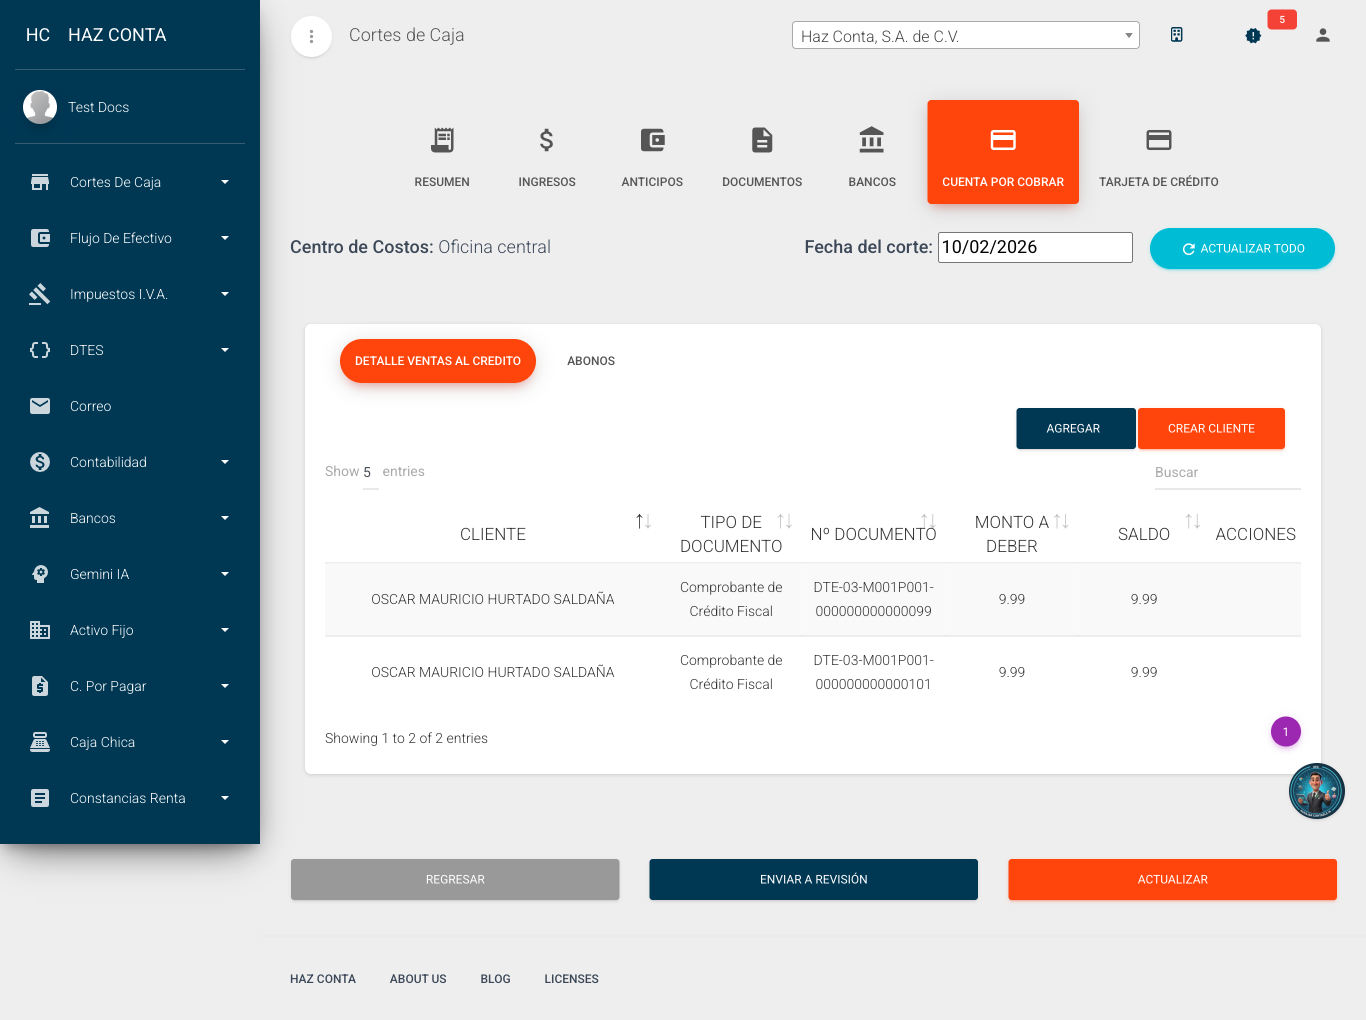Open the user profile icon at top right
Screen dimensions: 1366x1020
coord(1322,35)
